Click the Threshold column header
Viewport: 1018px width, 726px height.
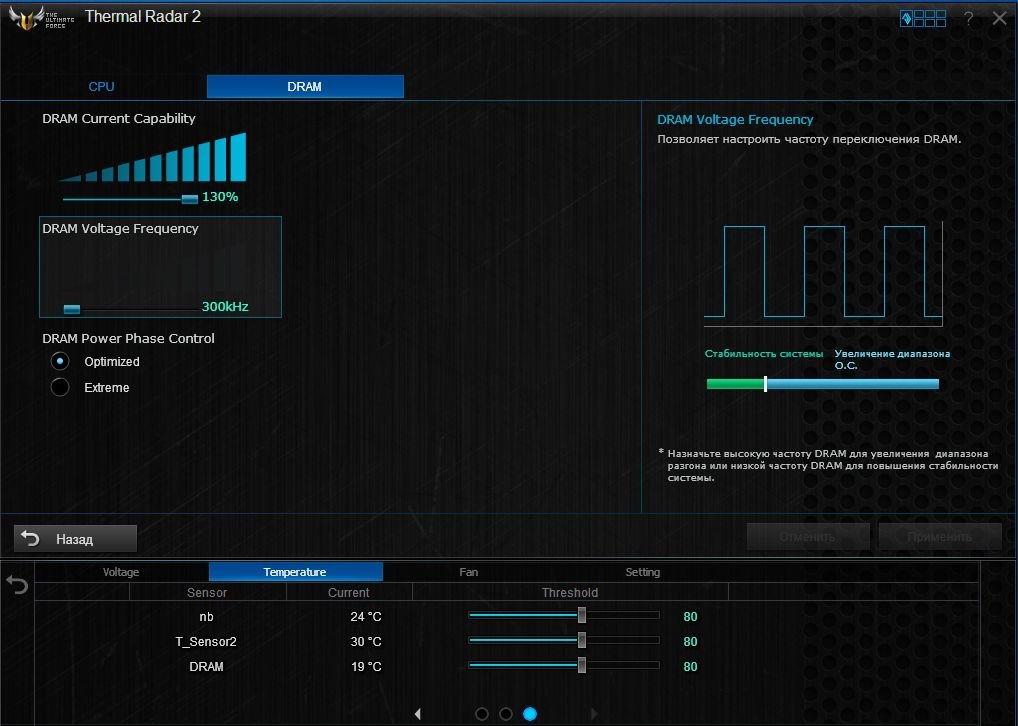[x=570, y=592]
